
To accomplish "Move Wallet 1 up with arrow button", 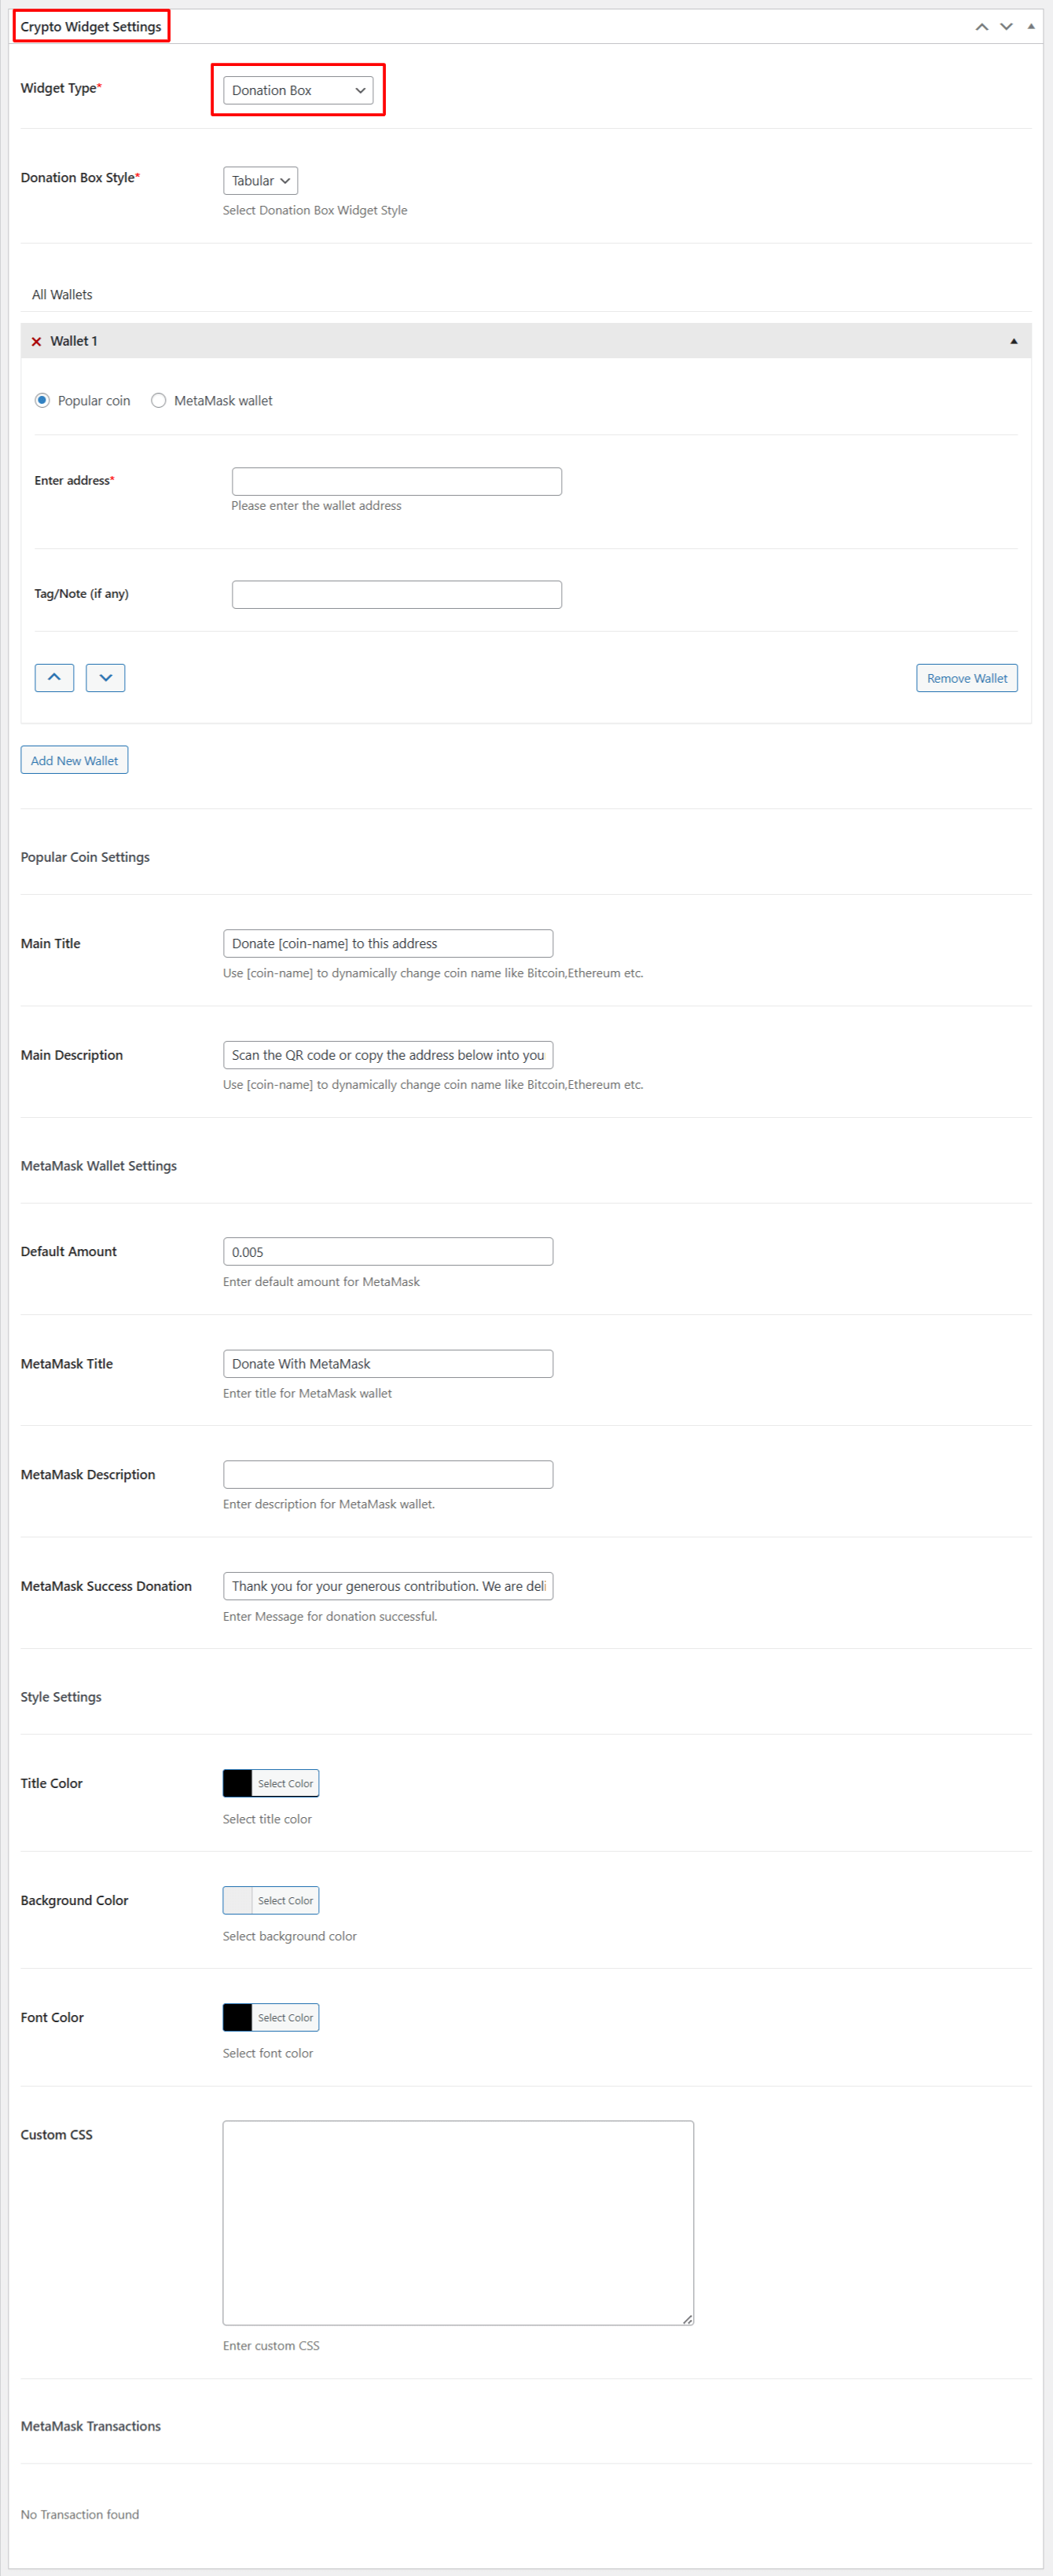I will click(54, 678).
